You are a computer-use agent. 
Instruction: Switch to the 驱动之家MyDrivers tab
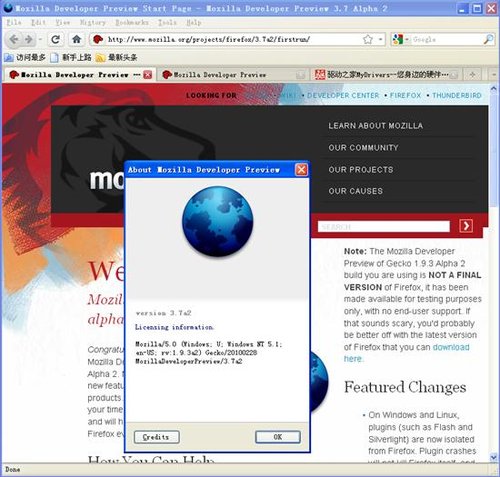pos(387,75)
